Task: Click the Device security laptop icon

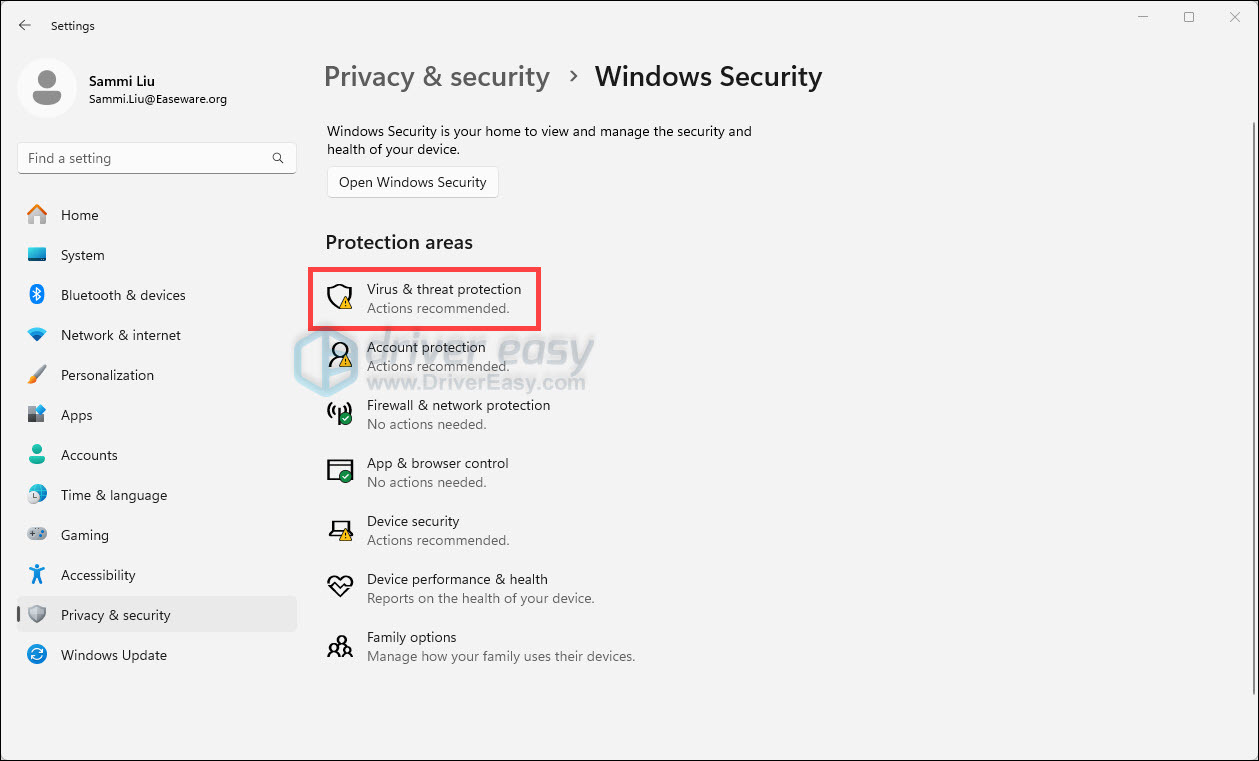Action: pyautogui.click(x=341, y=529)
